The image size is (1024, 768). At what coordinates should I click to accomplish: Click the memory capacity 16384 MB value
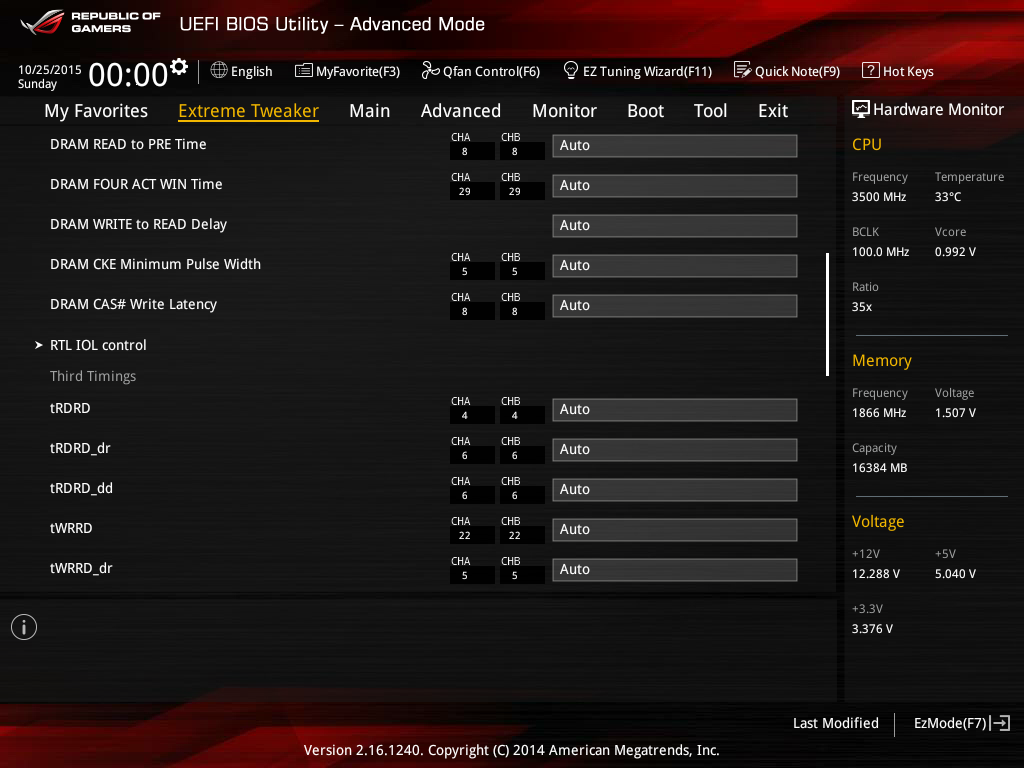[879, 468]
